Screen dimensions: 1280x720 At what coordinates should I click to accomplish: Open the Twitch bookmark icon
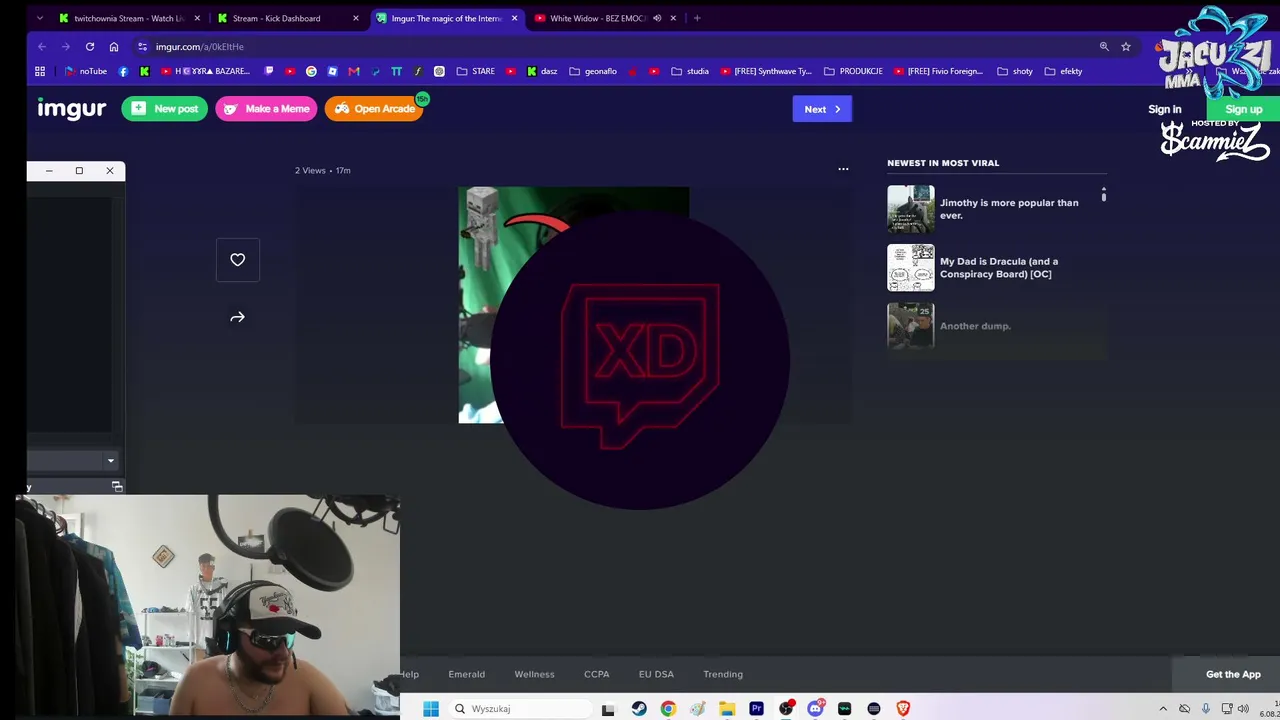point(269,71)
